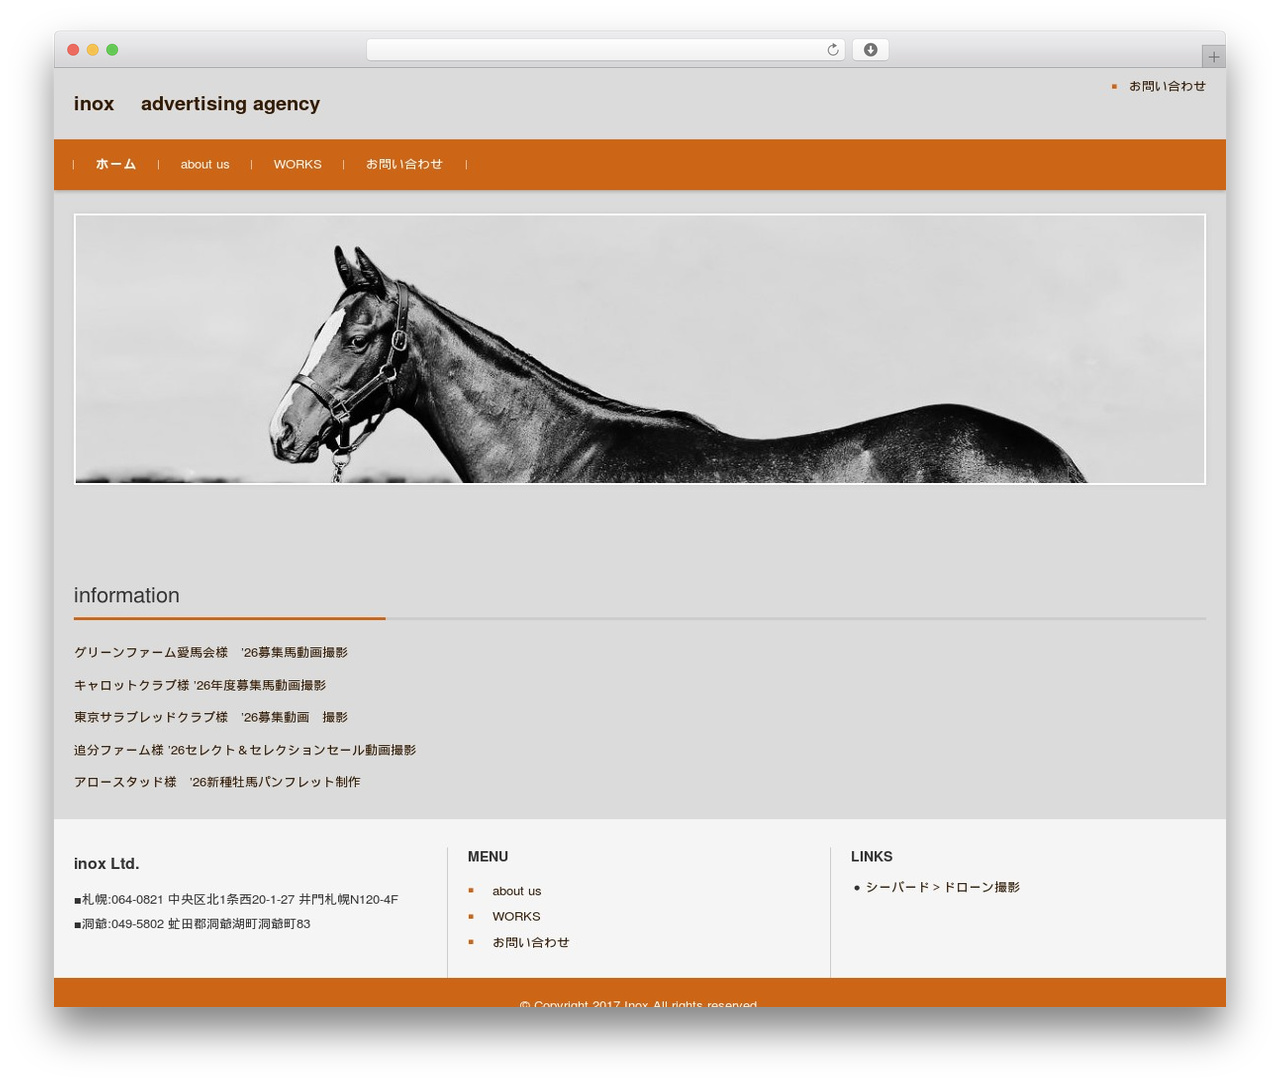
Task: Open the footer MENU お問い合わせ link
Action: click(530, 942)
